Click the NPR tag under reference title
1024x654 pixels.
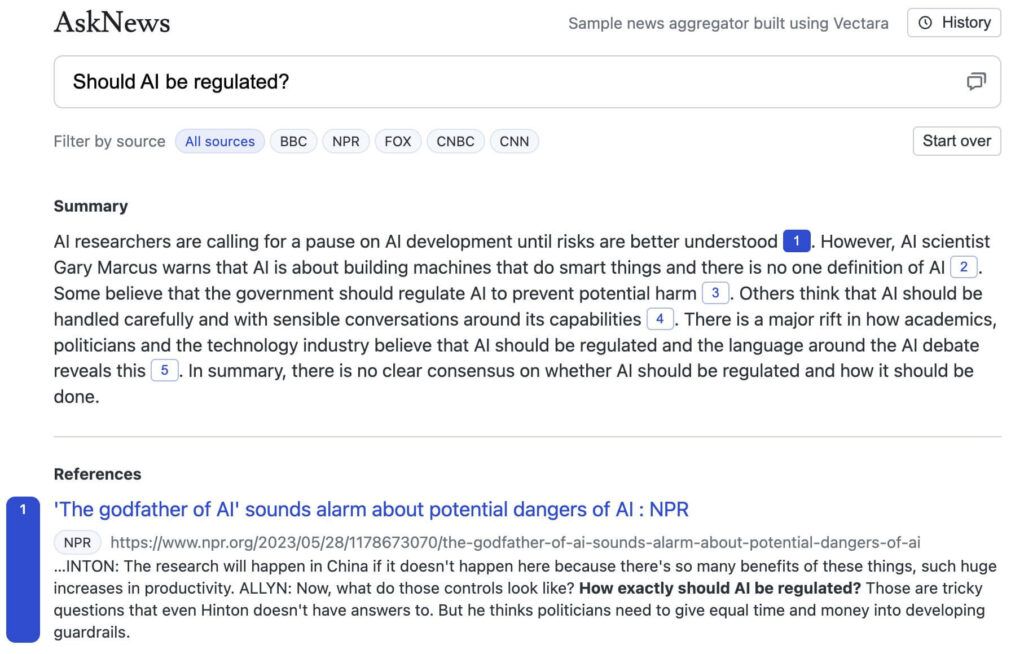(x=77, y=543)
